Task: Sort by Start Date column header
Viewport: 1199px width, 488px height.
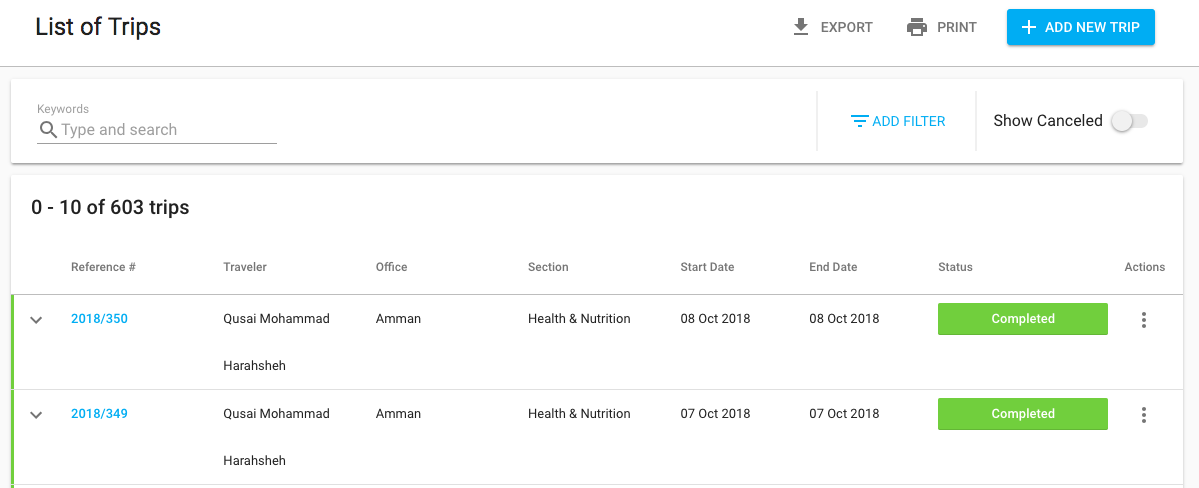Action: tap(707, 267)
